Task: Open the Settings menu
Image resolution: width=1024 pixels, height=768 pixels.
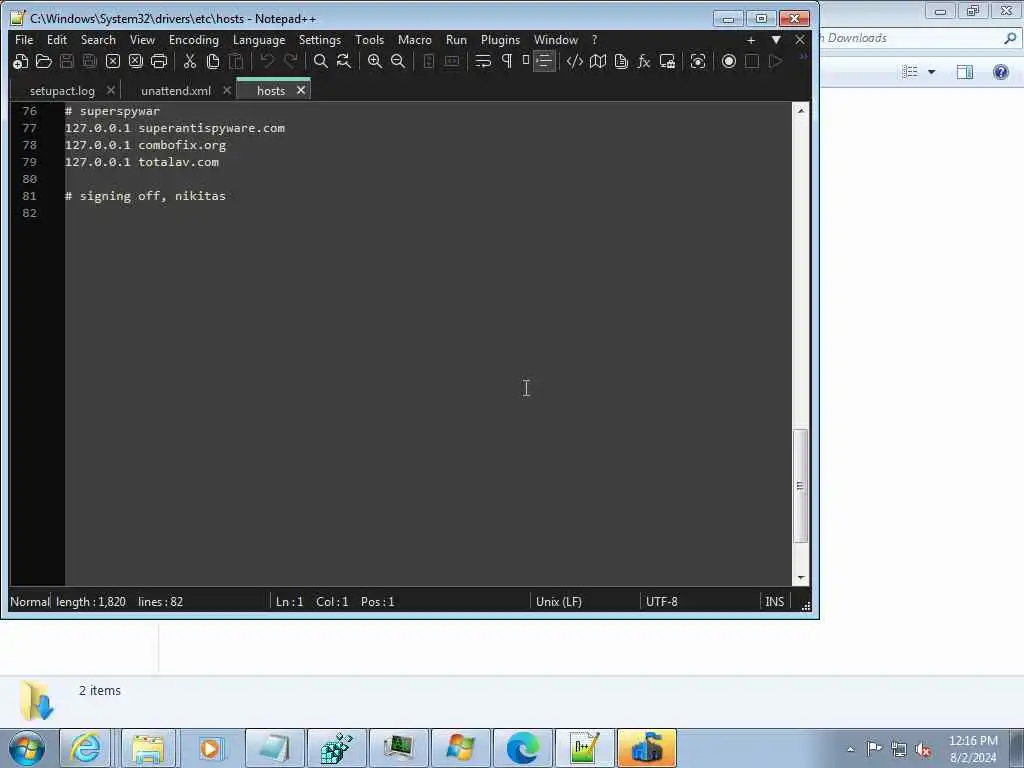Action: coord(320,40)
